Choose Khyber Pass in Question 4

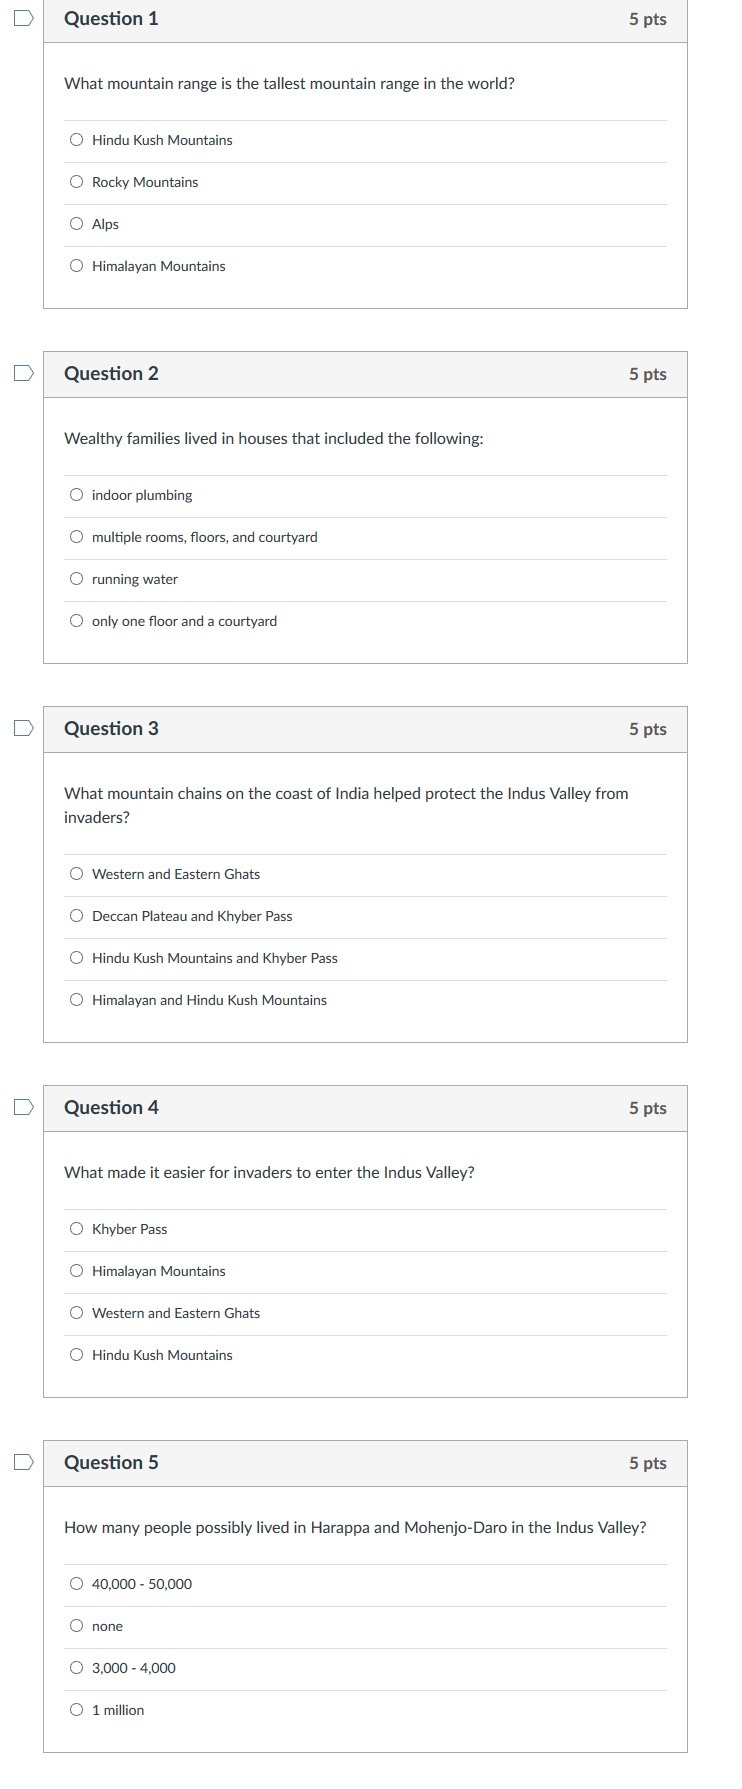point(77,1229)
